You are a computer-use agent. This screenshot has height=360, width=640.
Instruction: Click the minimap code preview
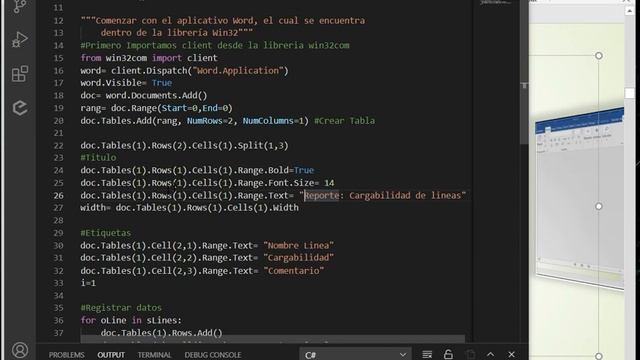click(x=496, y=2)
